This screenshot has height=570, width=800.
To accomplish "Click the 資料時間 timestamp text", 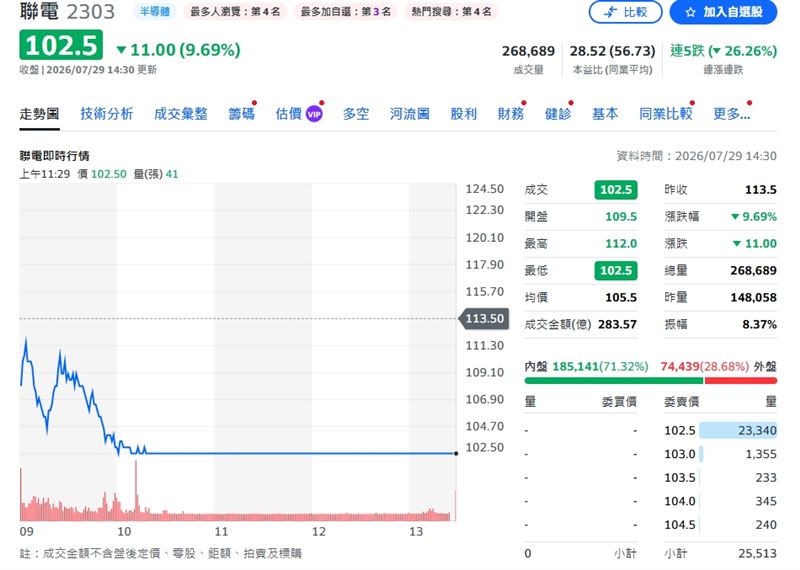I will 696,156.
